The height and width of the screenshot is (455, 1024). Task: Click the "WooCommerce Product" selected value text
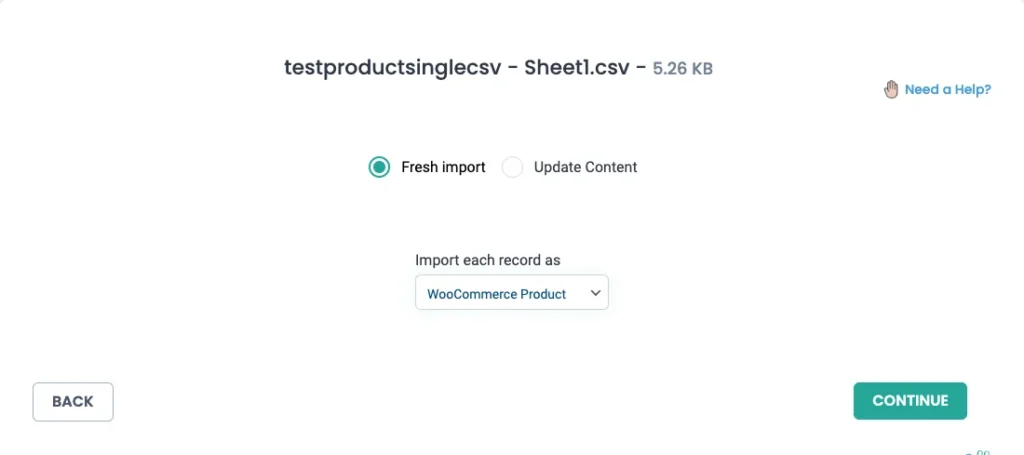(x=496, y=294)
